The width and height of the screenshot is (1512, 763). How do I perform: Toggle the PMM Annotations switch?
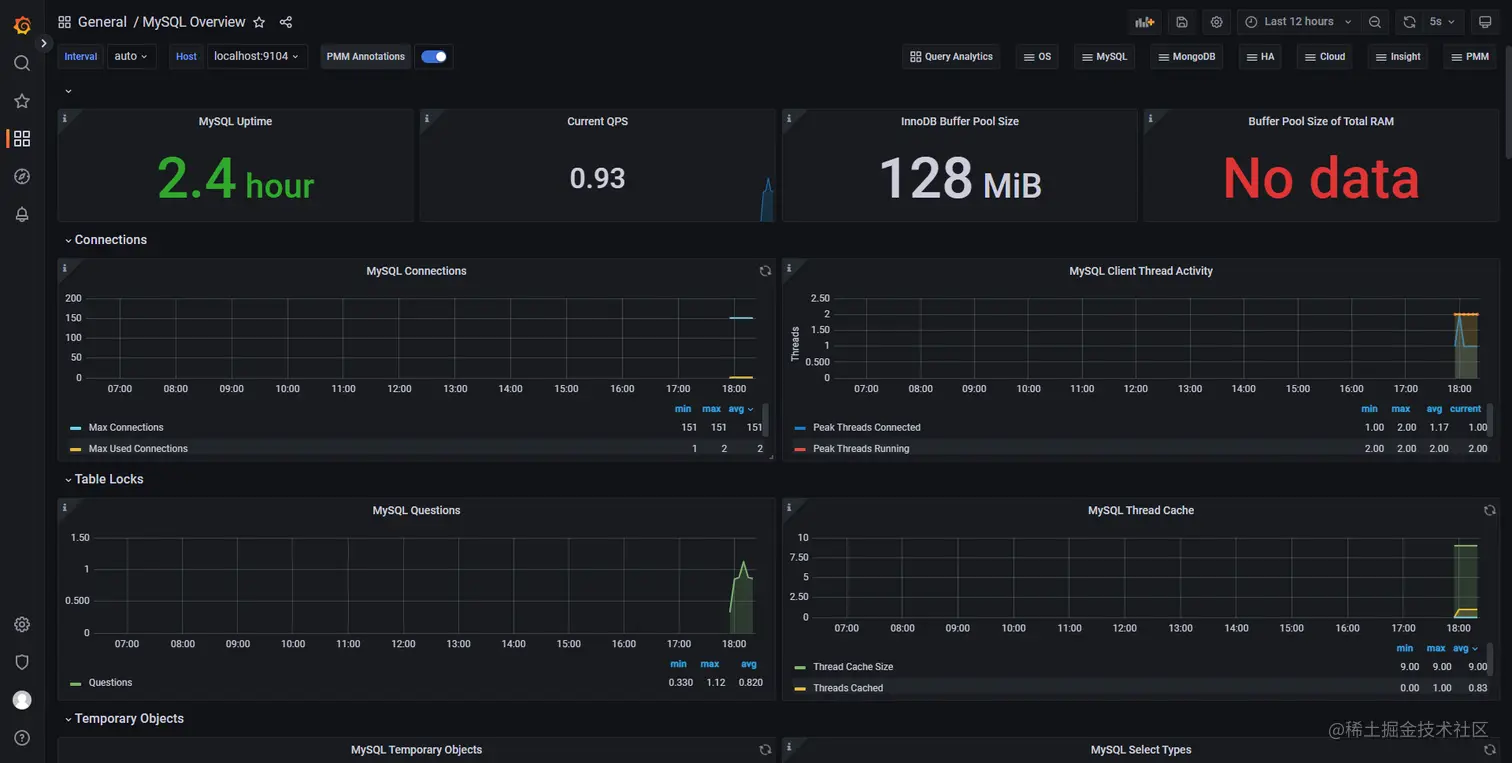pyautogui.click(x=434, y=56)
